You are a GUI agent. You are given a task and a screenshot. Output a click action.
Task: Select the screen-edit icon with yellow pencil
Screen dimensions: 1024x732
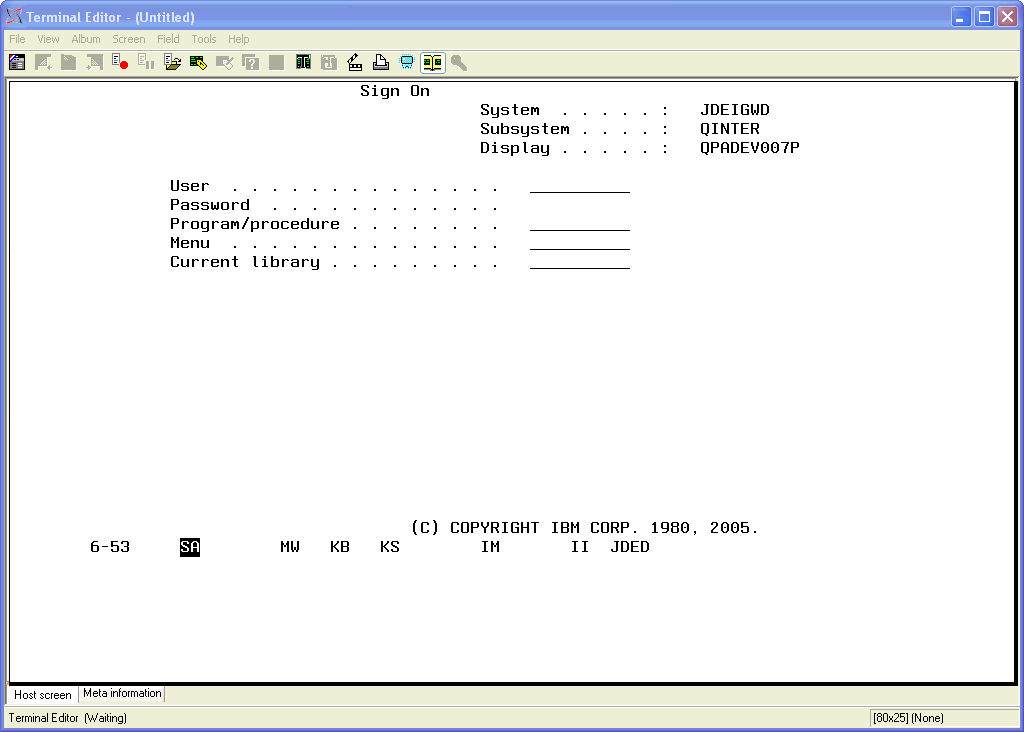(198, 62)
